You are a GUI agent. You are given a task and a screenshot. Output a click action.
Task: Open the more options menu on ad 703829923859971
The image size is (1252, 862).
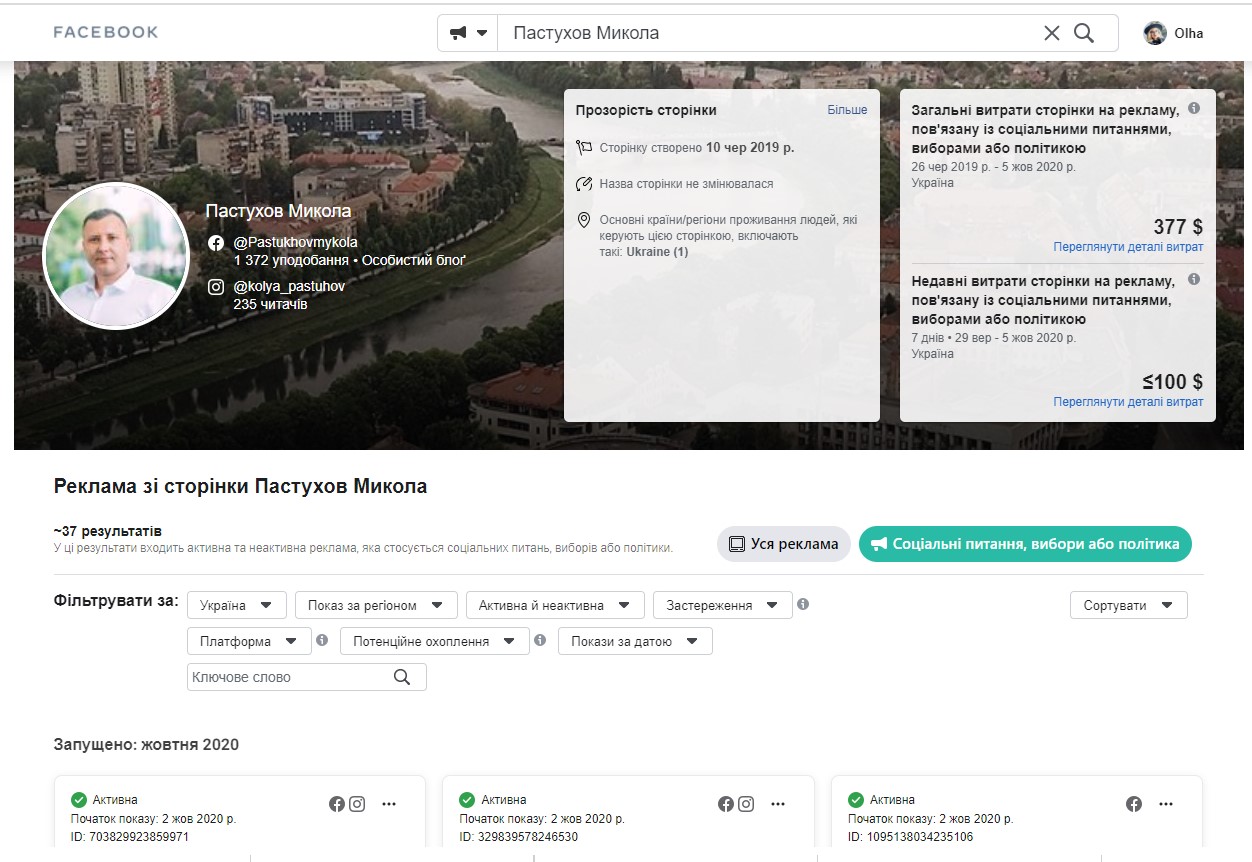pos(389,803)
